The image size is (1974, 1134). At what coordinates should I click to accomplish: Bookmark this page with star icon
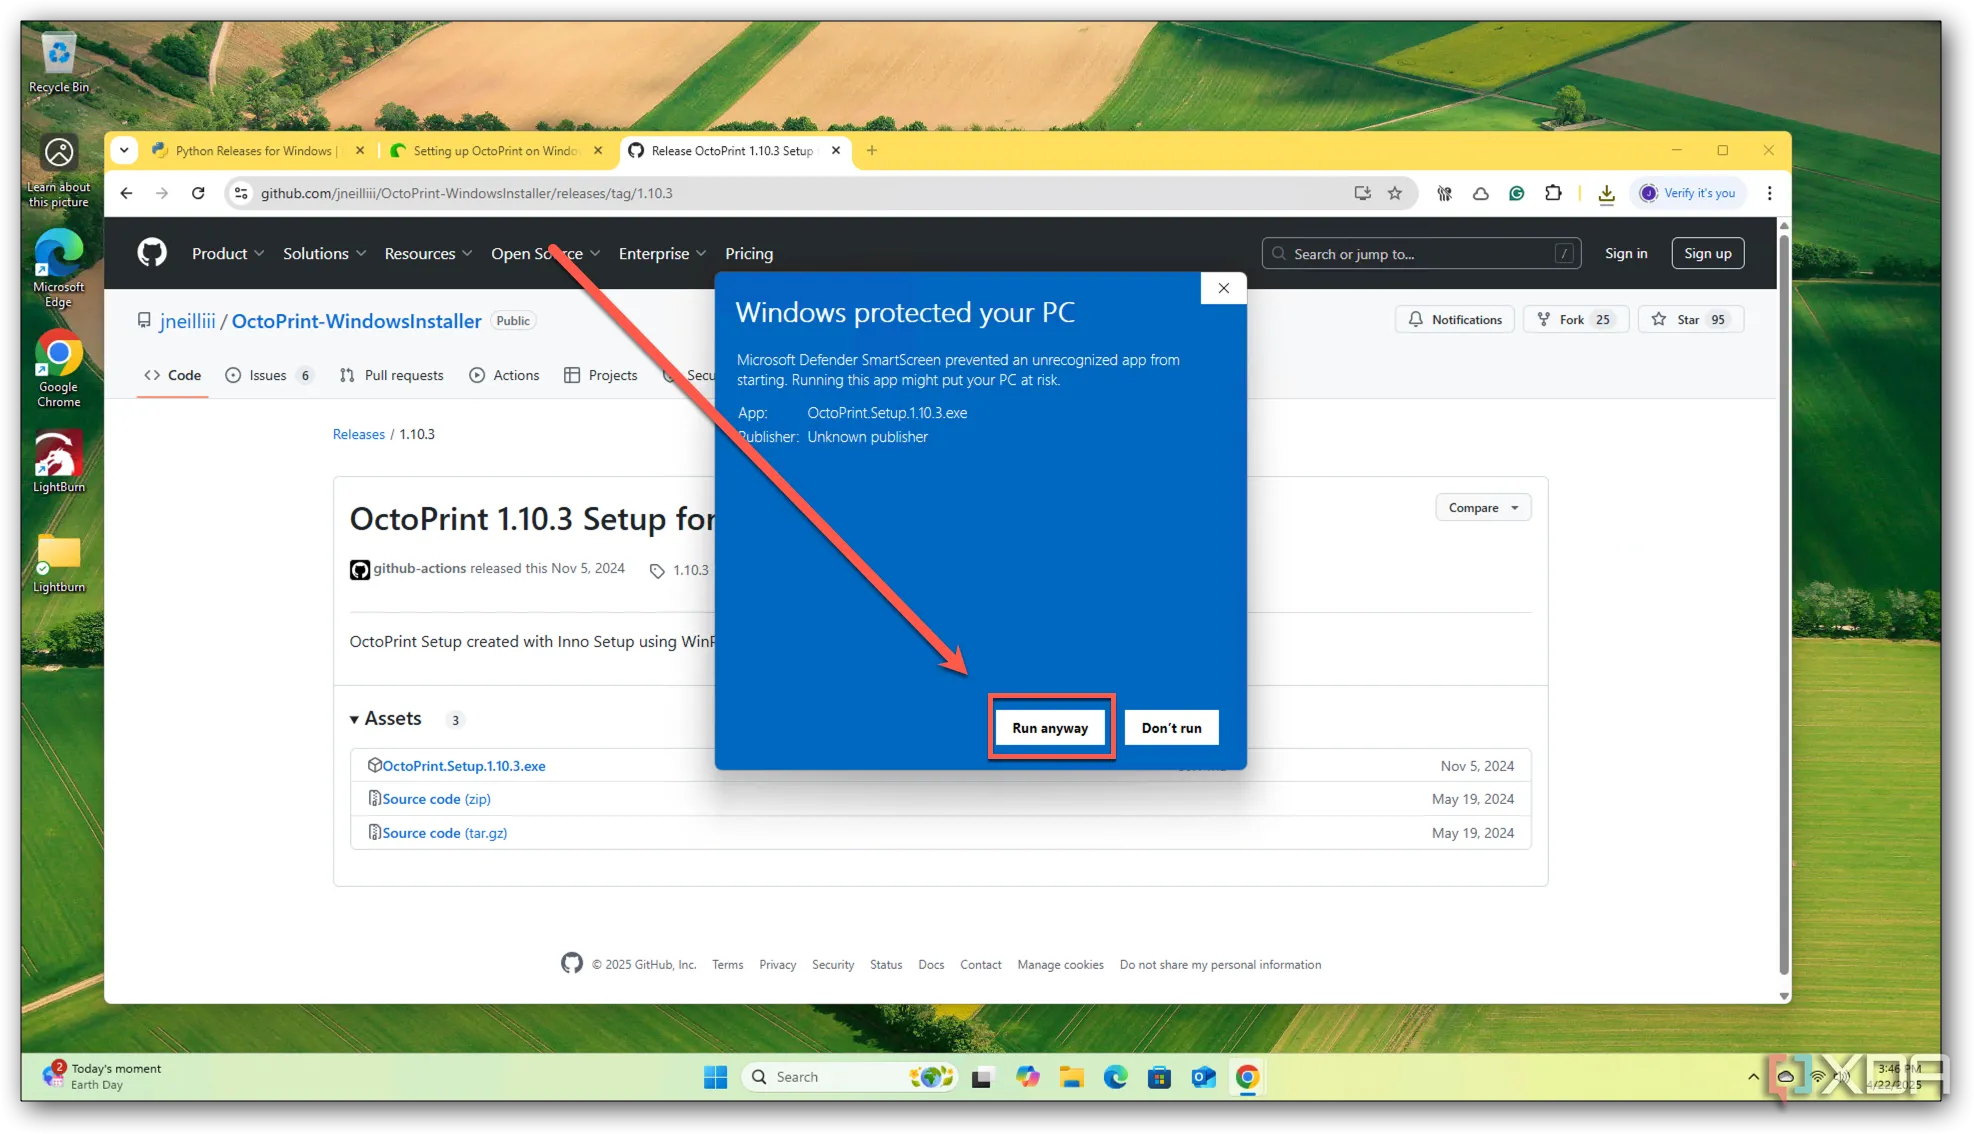click(1395, 194)
